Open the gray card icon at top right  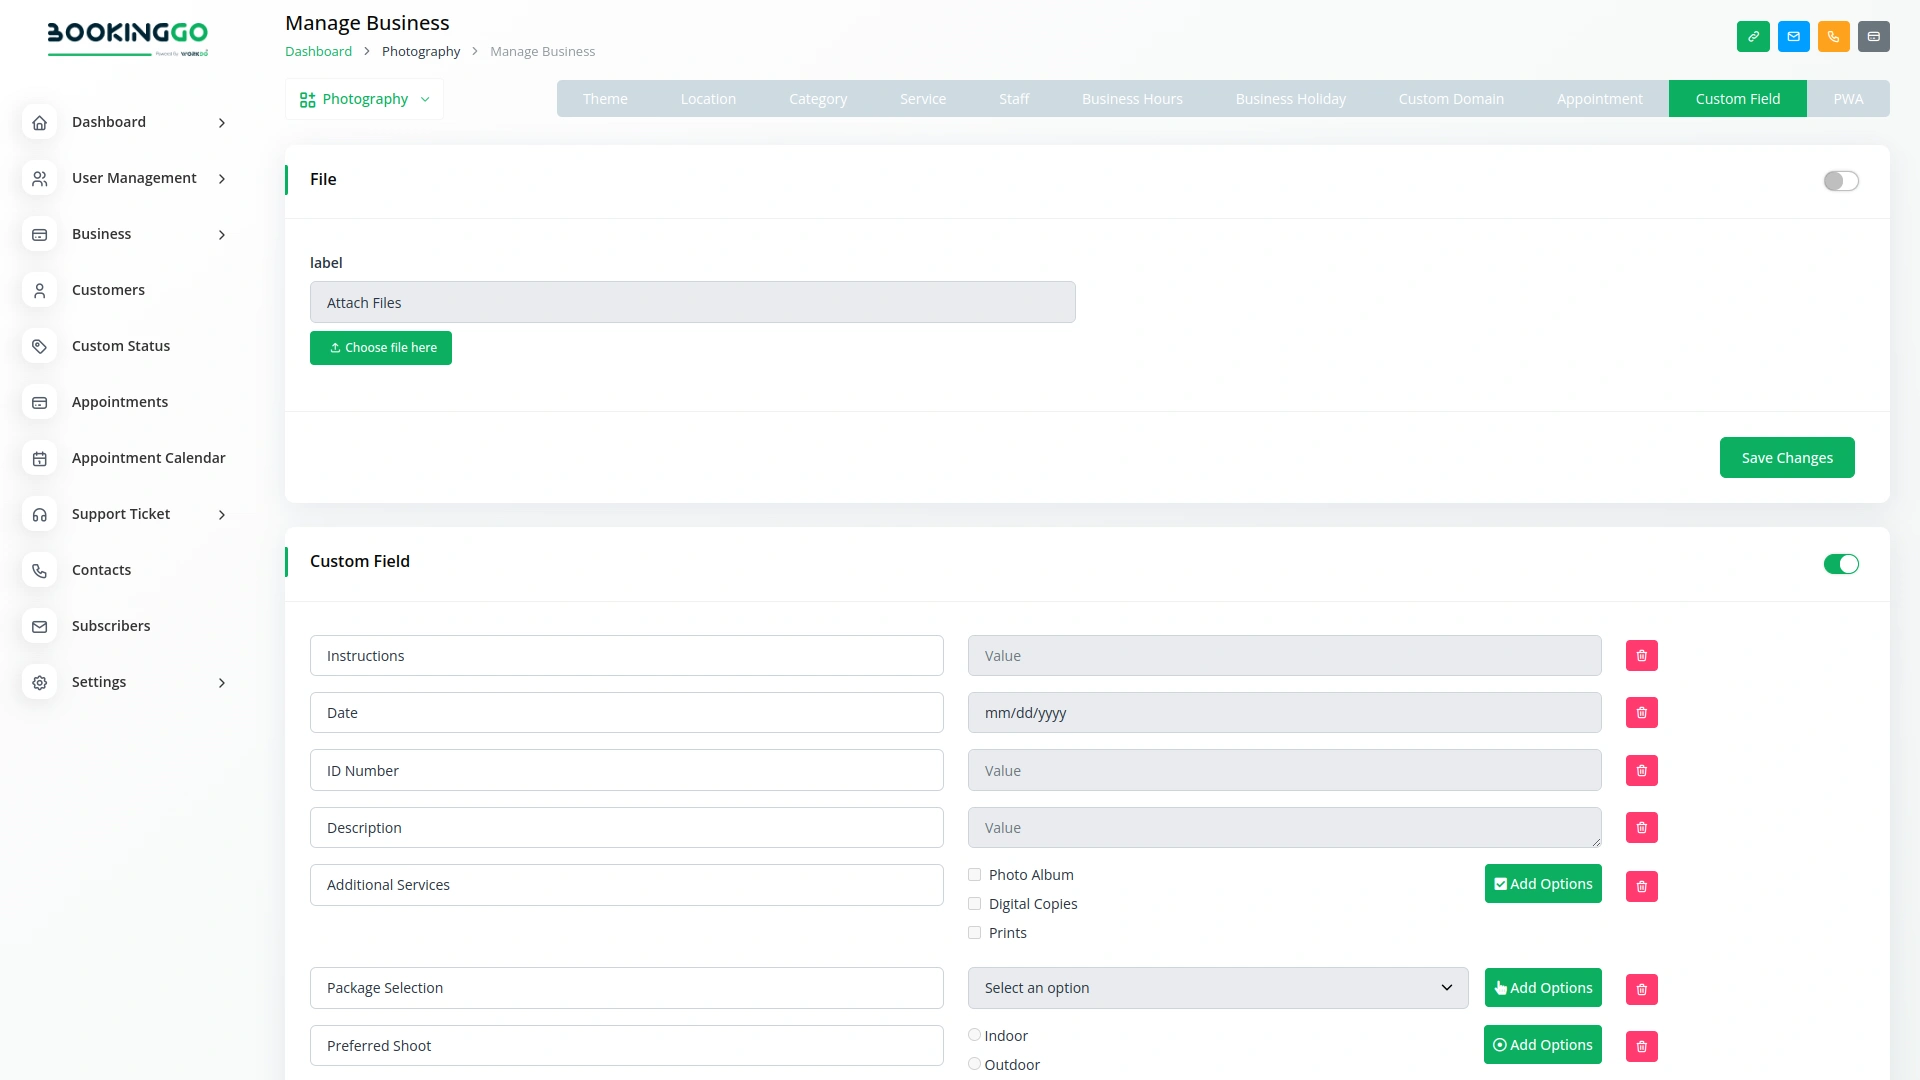(x=1875, y=36)
